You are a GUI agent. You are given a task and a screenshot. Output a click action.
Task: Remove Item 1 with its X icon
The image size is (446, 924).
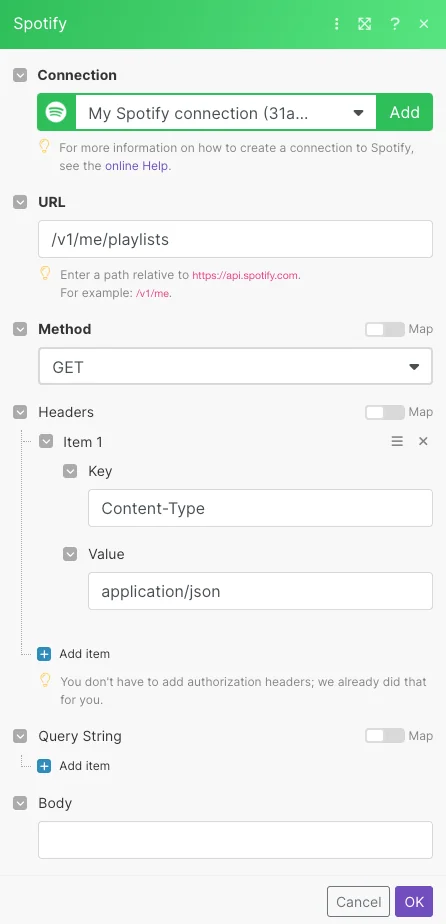[423, 441]
